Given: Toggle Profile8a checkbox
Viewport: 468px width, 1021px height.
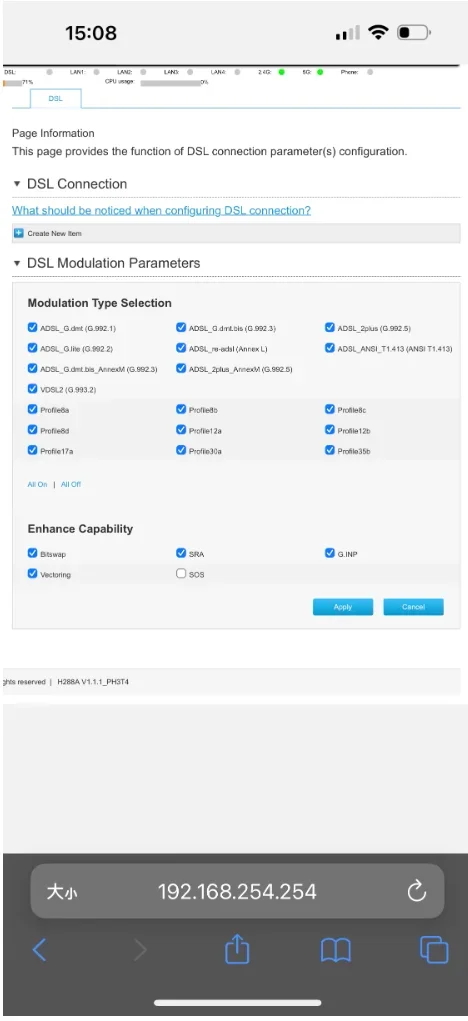Looking at the screenshot, I should click(33, 410).
